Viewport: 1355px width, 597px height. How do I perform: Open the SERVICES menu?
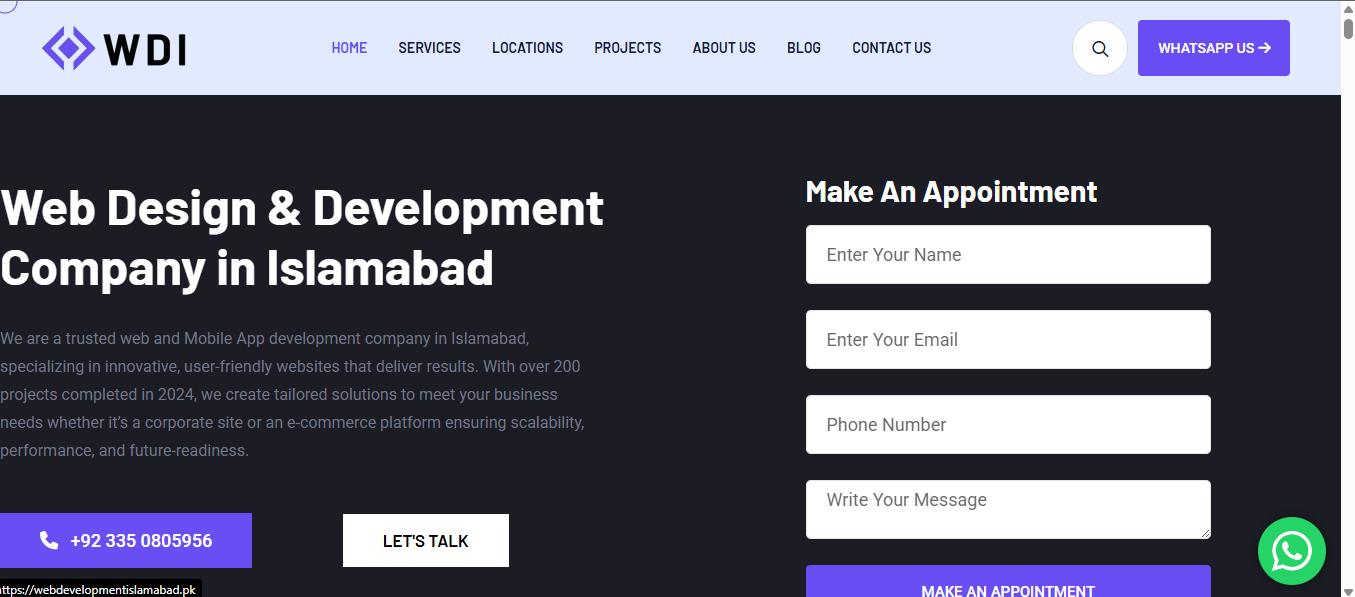click(429, 47)
